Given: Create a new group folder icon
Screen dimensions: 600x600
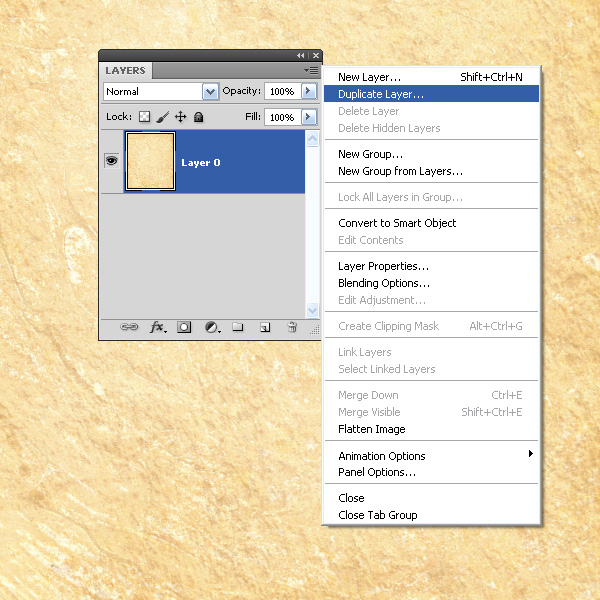Looking at the screenshot, I should tap(238, 327).
